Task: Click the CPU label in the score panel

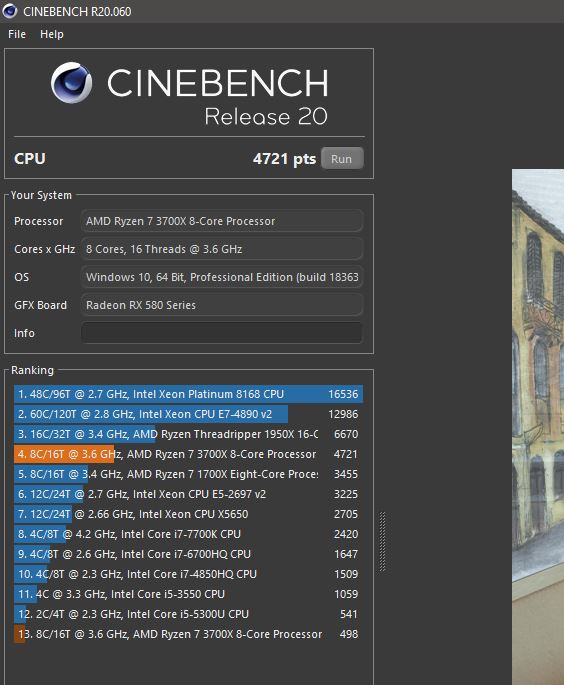Action: [30, 159]
